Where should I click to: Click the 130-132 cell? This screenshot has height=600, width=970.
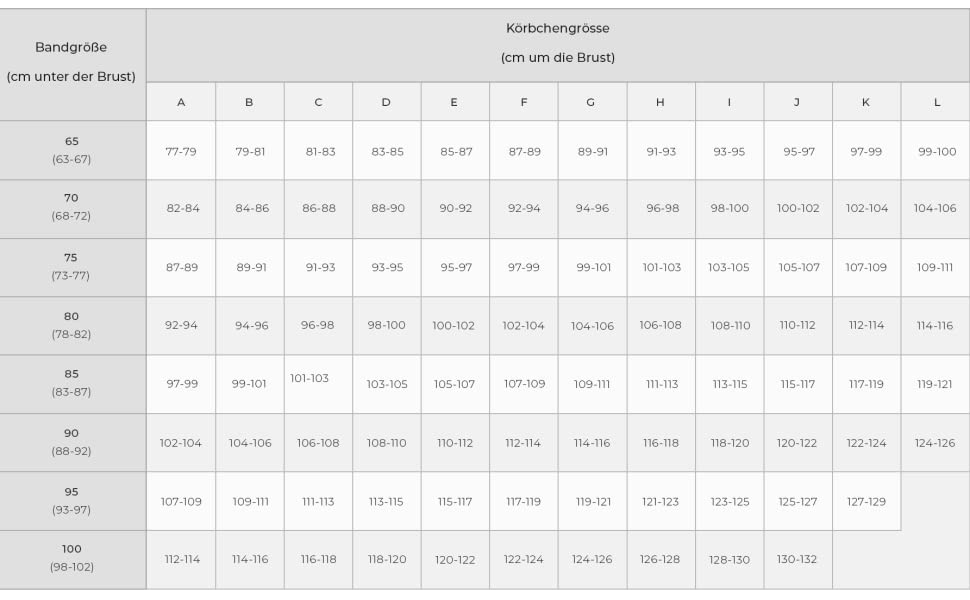click(x=797, y=559)
